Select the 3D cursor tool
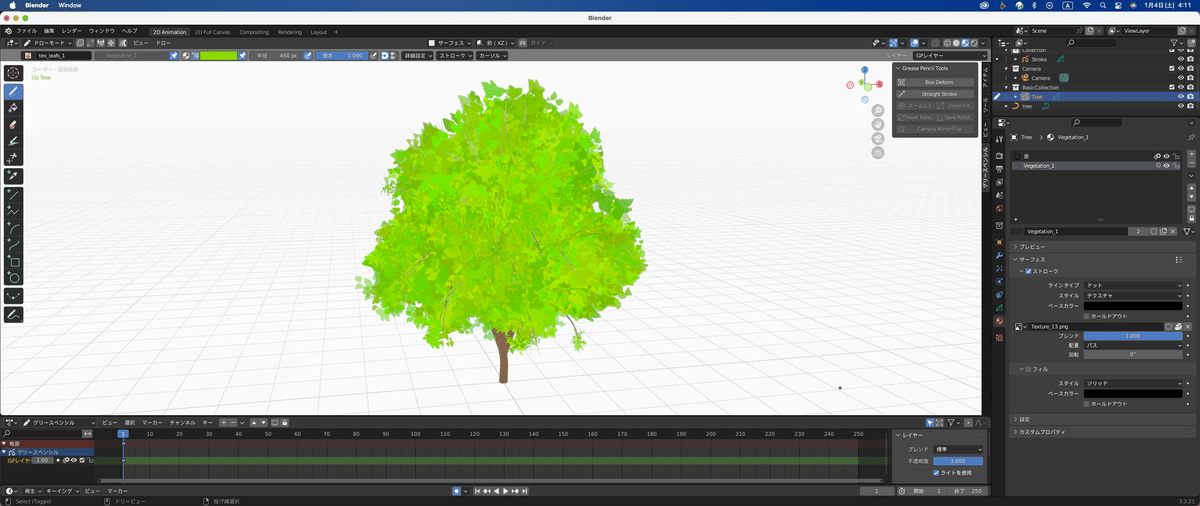 point(14,73)
